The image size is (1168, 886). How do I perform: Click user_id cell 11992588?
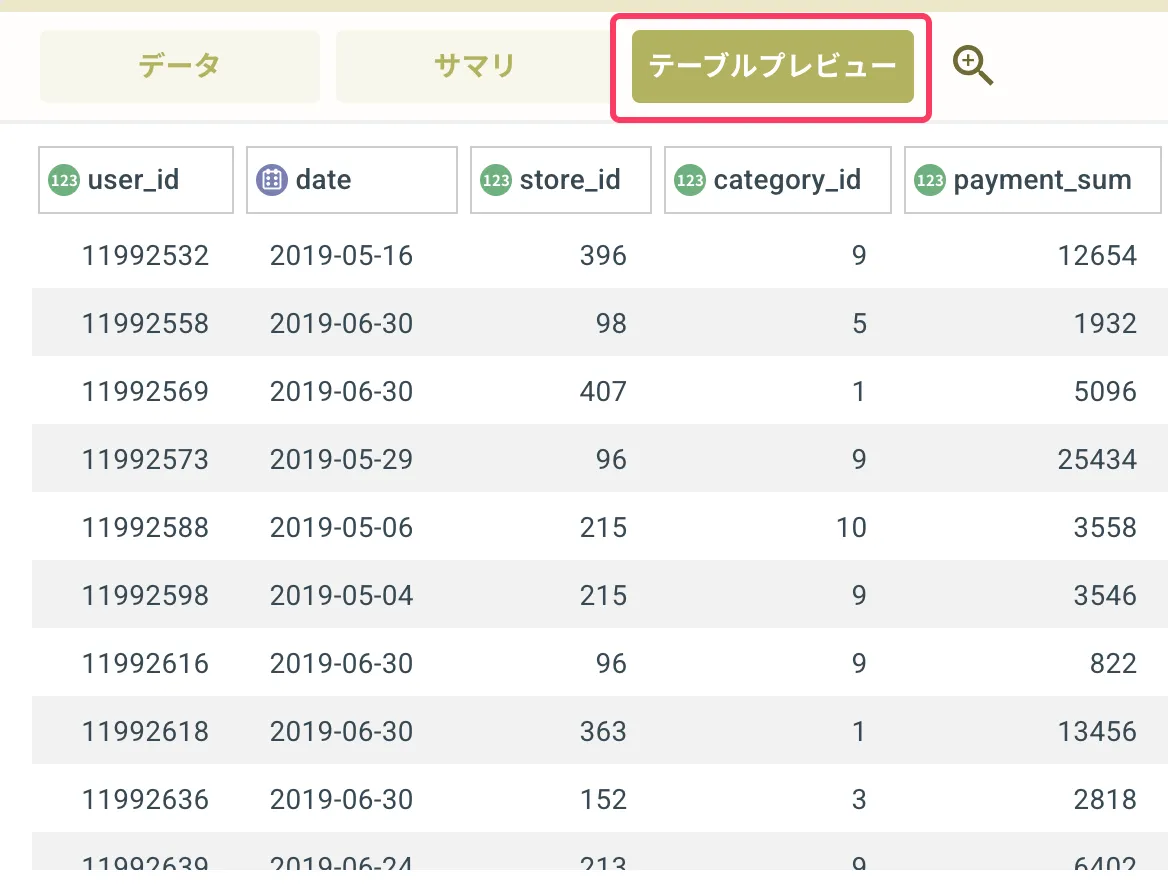[x=145, y=528]
